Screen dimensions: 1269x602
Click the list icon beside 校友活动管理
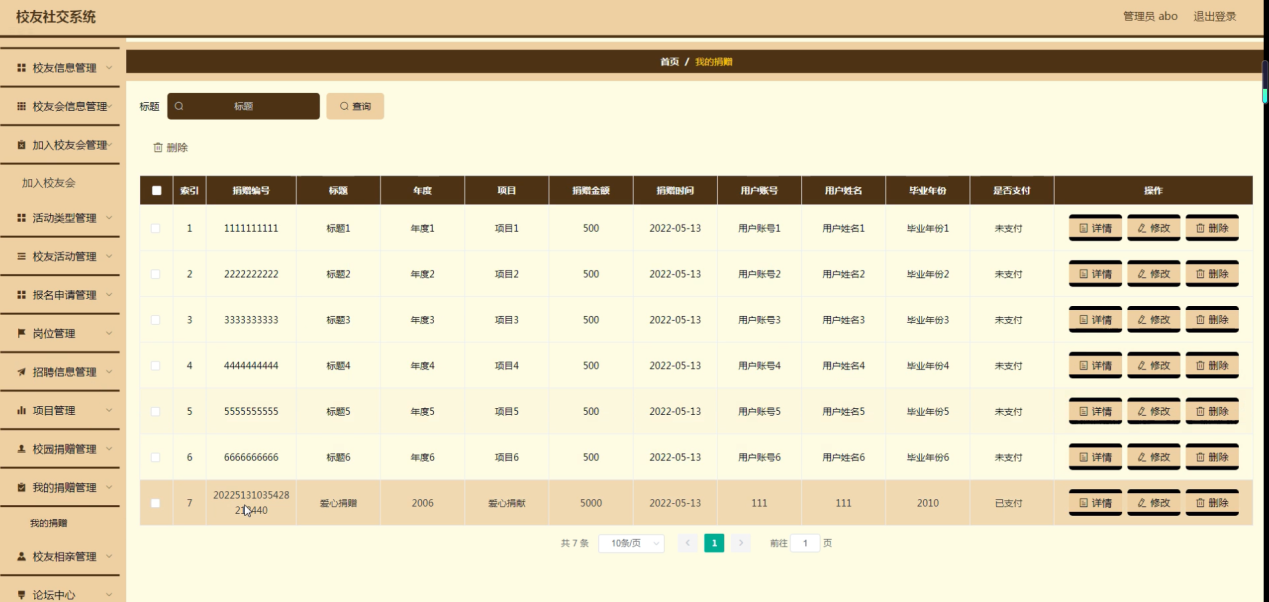22,256
